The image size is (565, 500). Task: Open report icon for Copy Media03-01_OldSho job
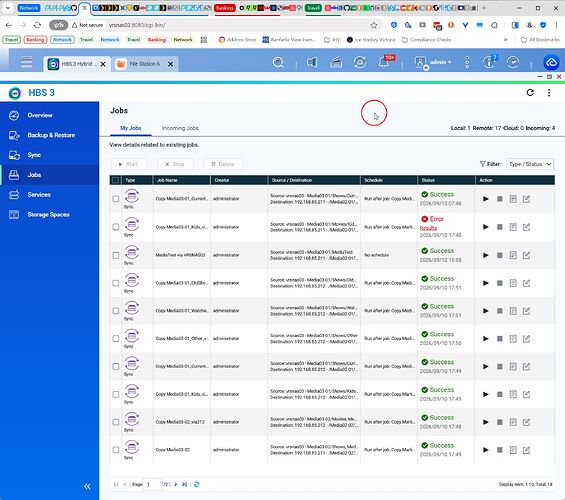513,283
